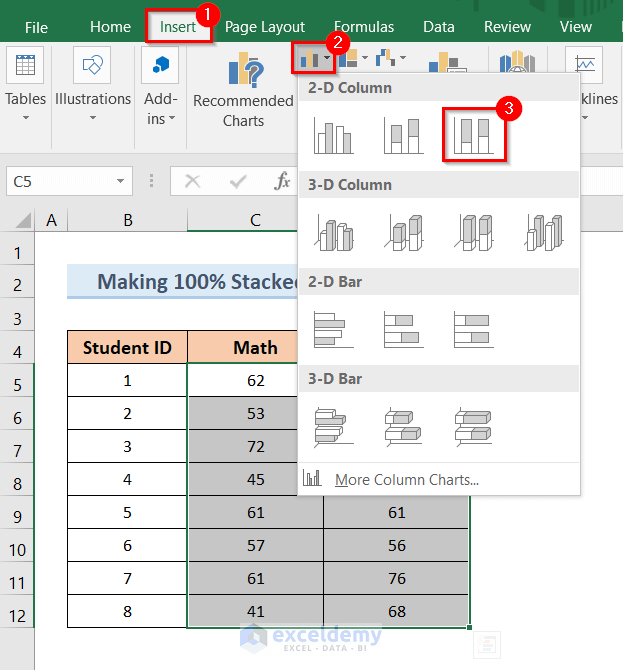Pick the 3-D 100% Stacked Column chart
The width and height of the screenshot is (623, 670).
coord(473,232)
